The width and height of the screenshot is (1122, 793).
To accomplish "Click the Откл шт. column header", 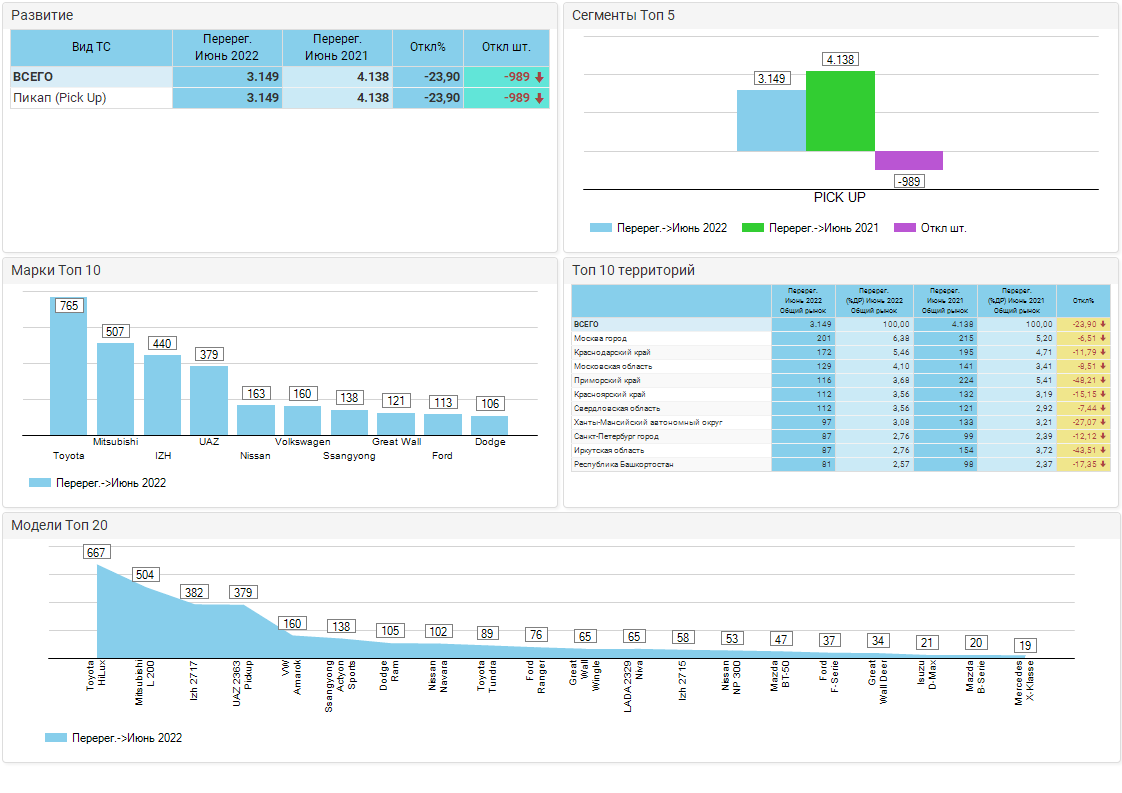I will pos(506,47).
